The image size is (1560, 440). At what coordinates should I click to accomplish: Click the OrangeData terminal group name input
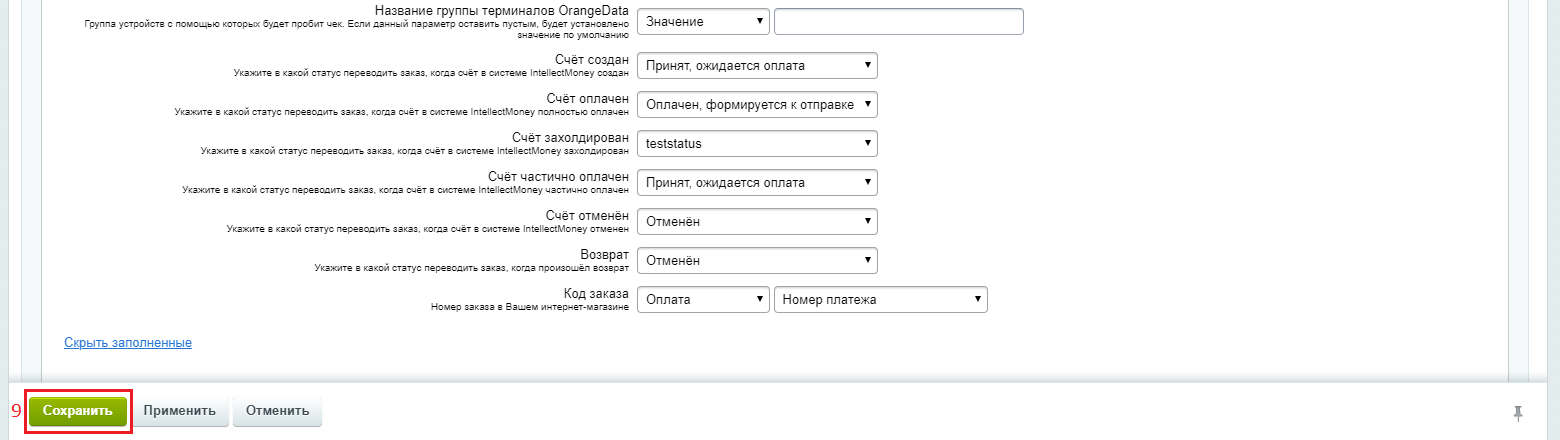[x=898, y=21]
